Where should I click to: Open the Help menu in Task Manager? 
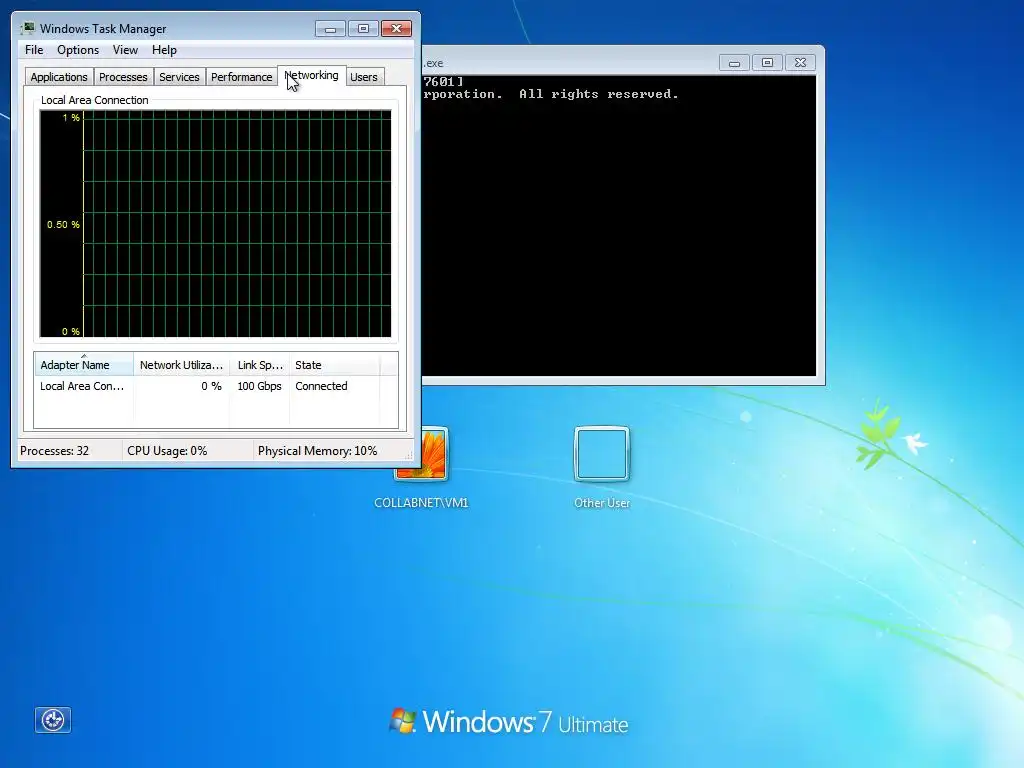click(164, 50)
